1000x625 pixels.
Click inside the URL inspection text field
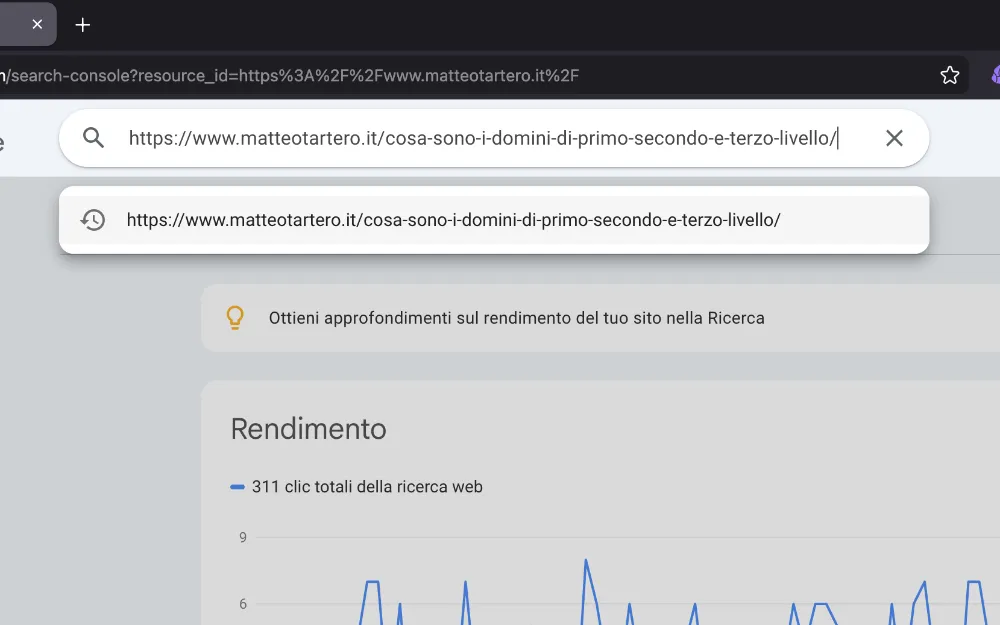(x=482, y=138)
